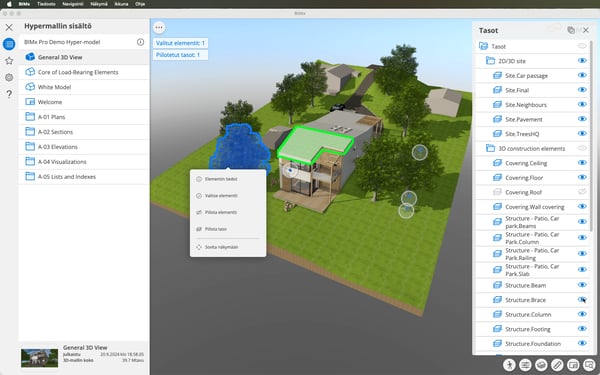This screenshot has height=375, width=600.
Task: Open the three-dot options button in viewport
Action: click(x=159, y=28)
